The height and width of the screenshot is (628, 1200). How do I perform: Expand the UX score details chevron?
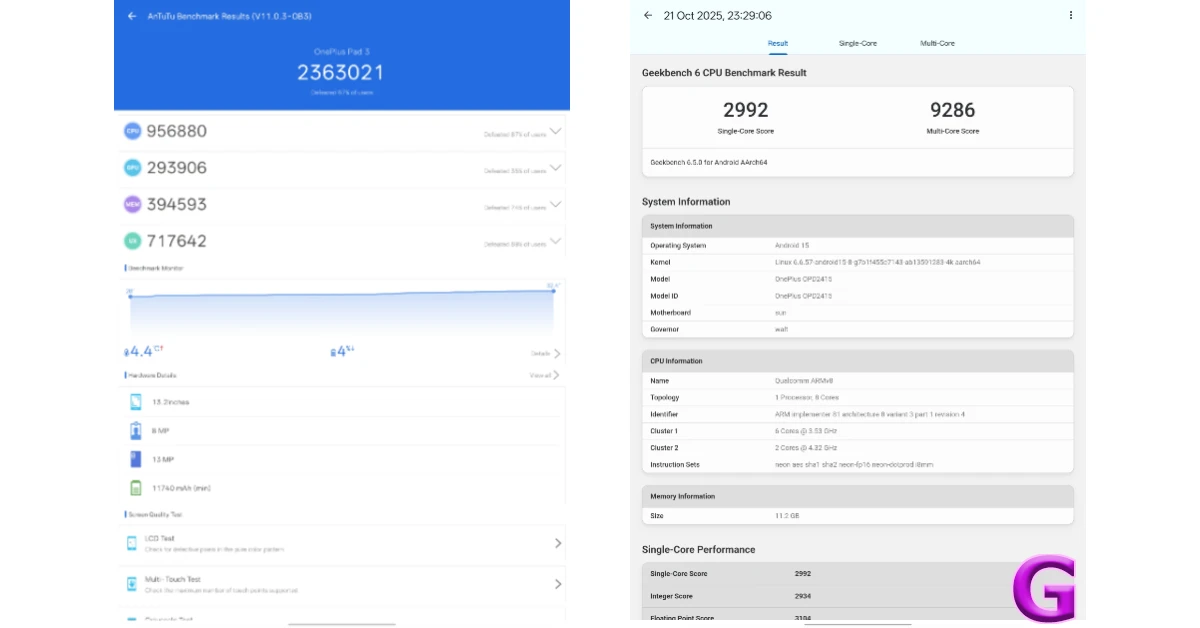pos(555,240)
